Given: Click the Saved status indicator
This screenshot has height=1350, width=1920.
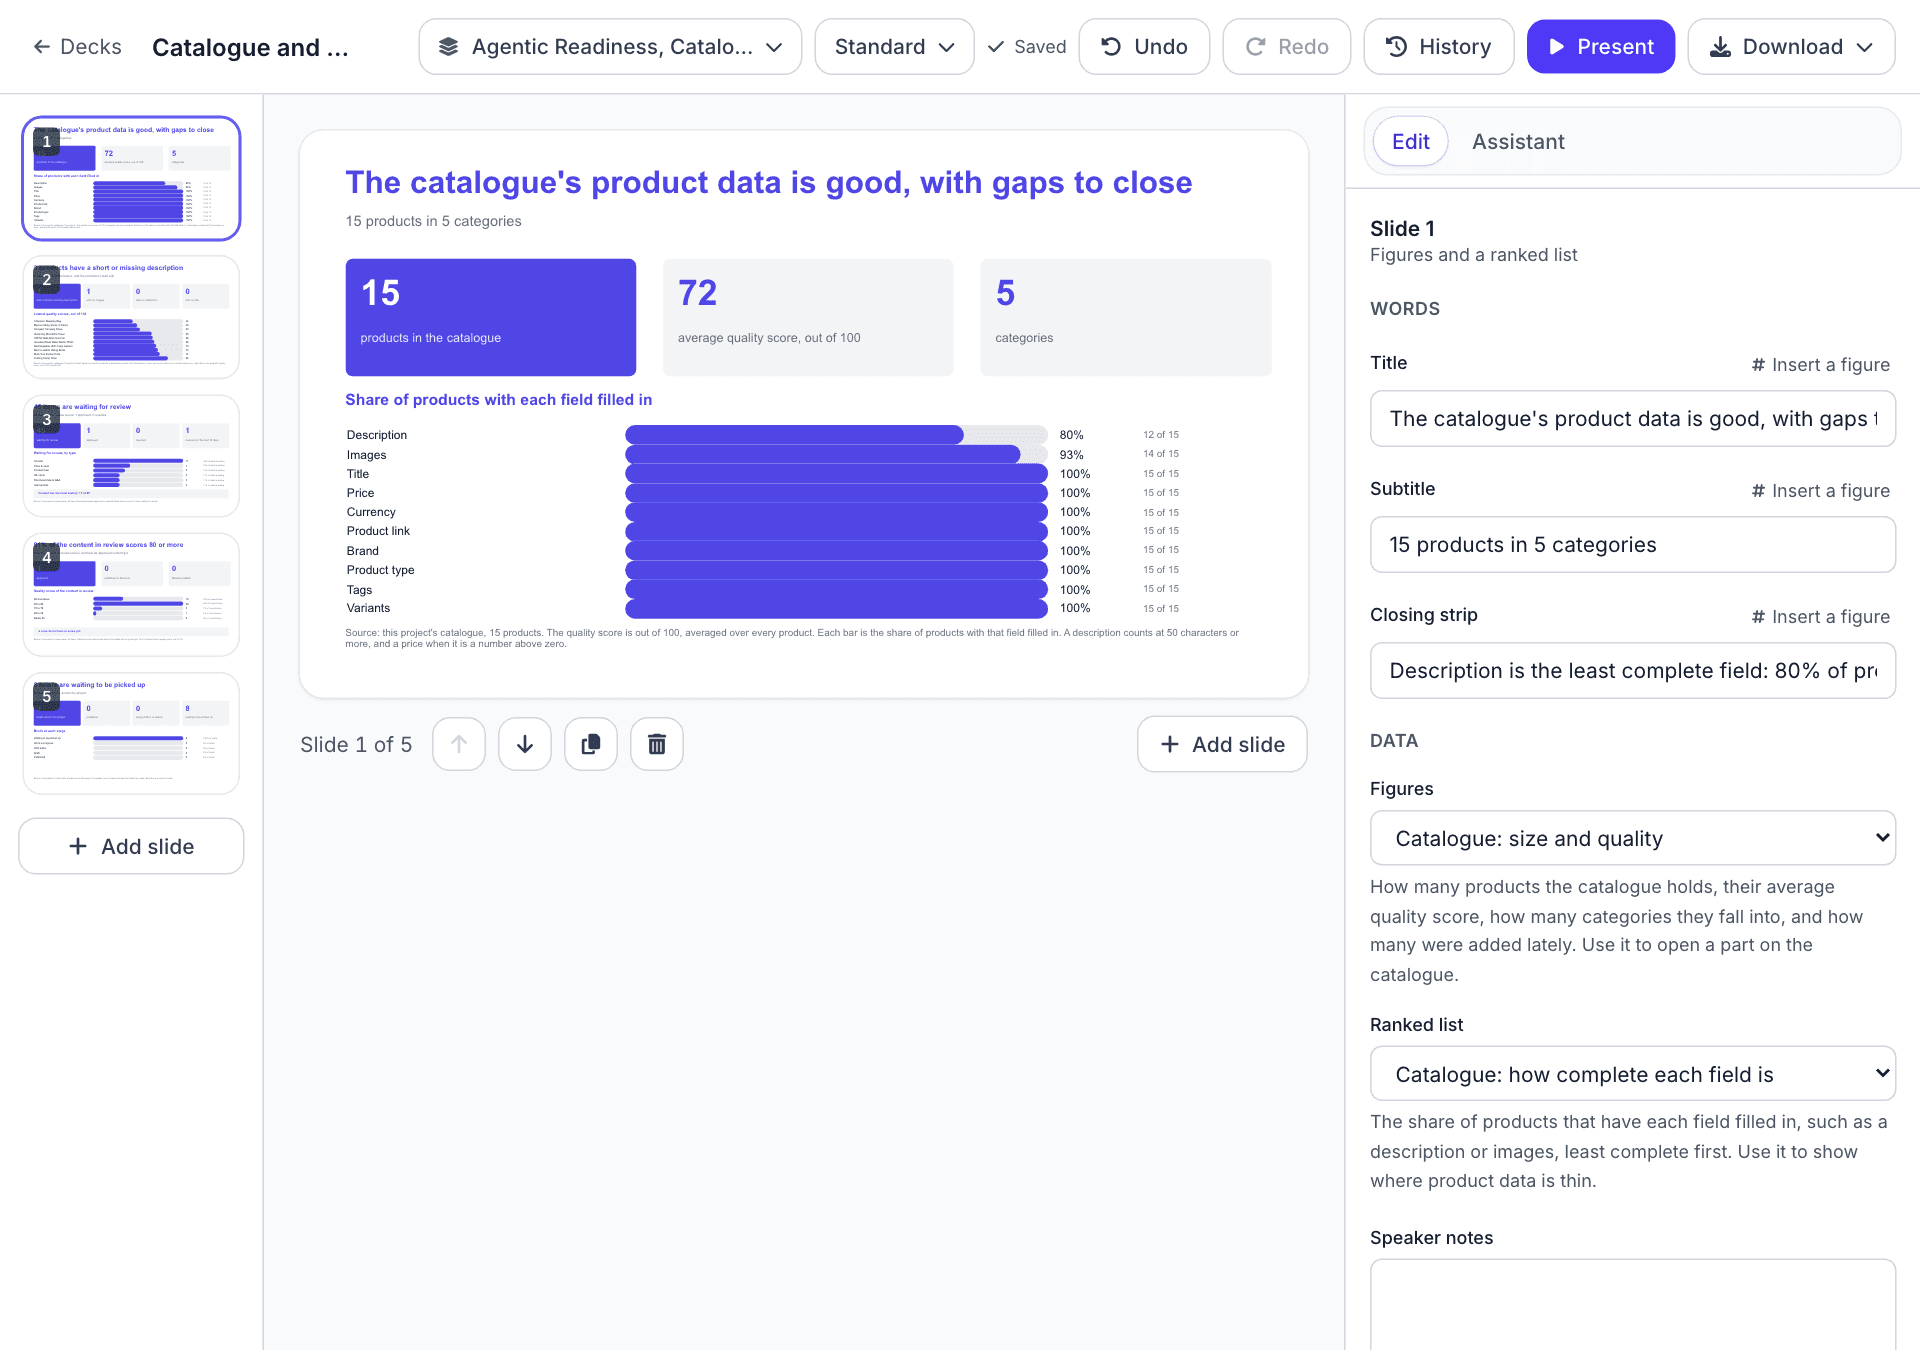Looking at the screenshot, I should click(x=1026, y=47).
